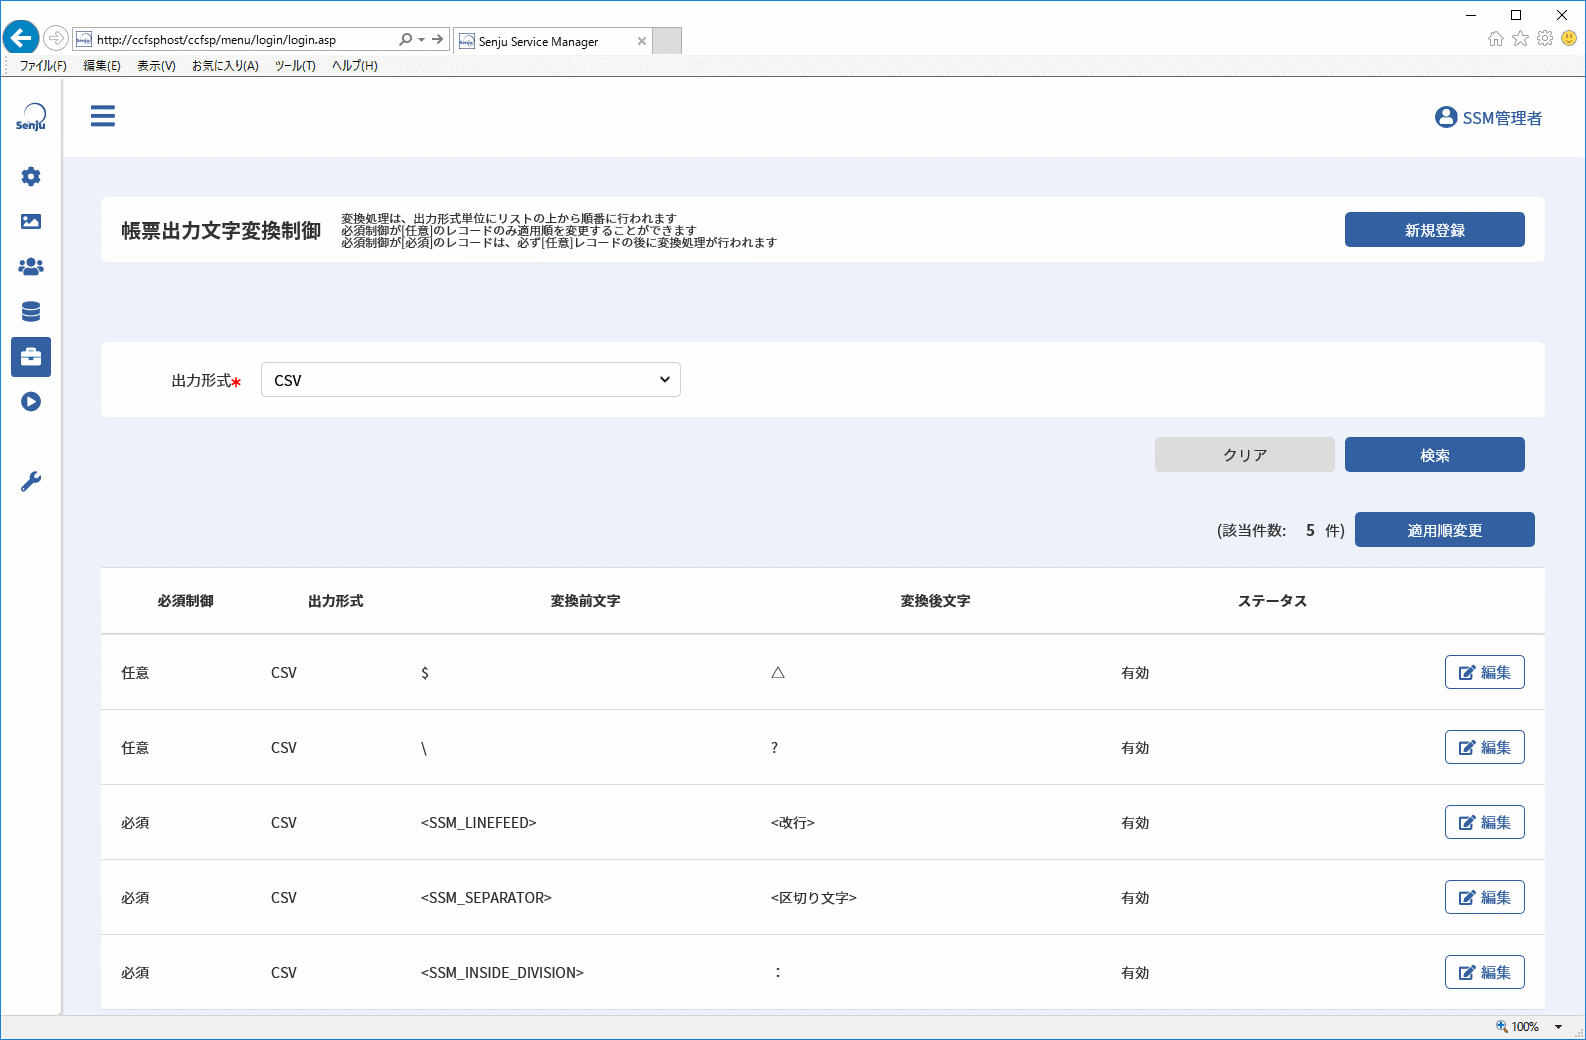Click the 変換前文字 column header
Image resolution: width=1586 pixels, height=1040 pixels.
click(585, 601)
